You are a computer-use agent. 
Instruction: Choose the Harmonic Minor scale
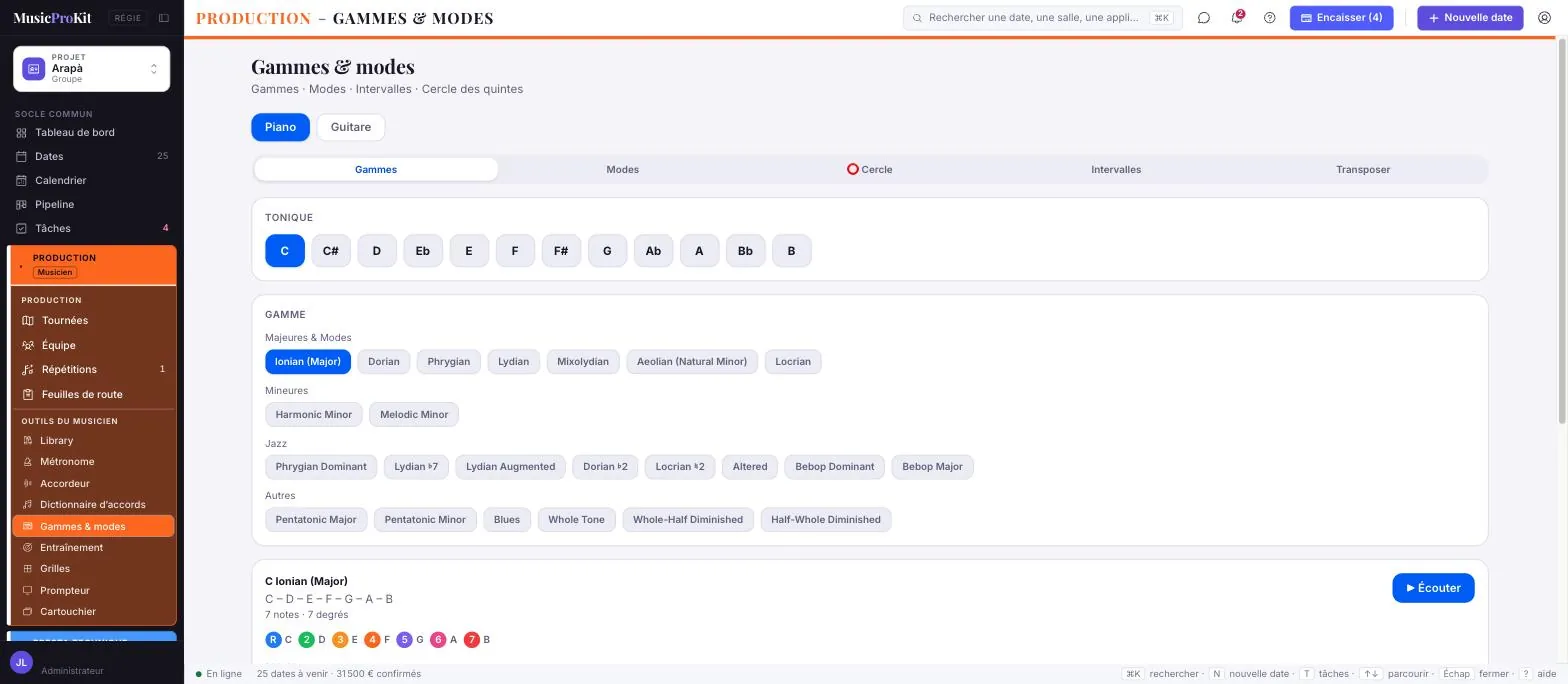point(314,415)
